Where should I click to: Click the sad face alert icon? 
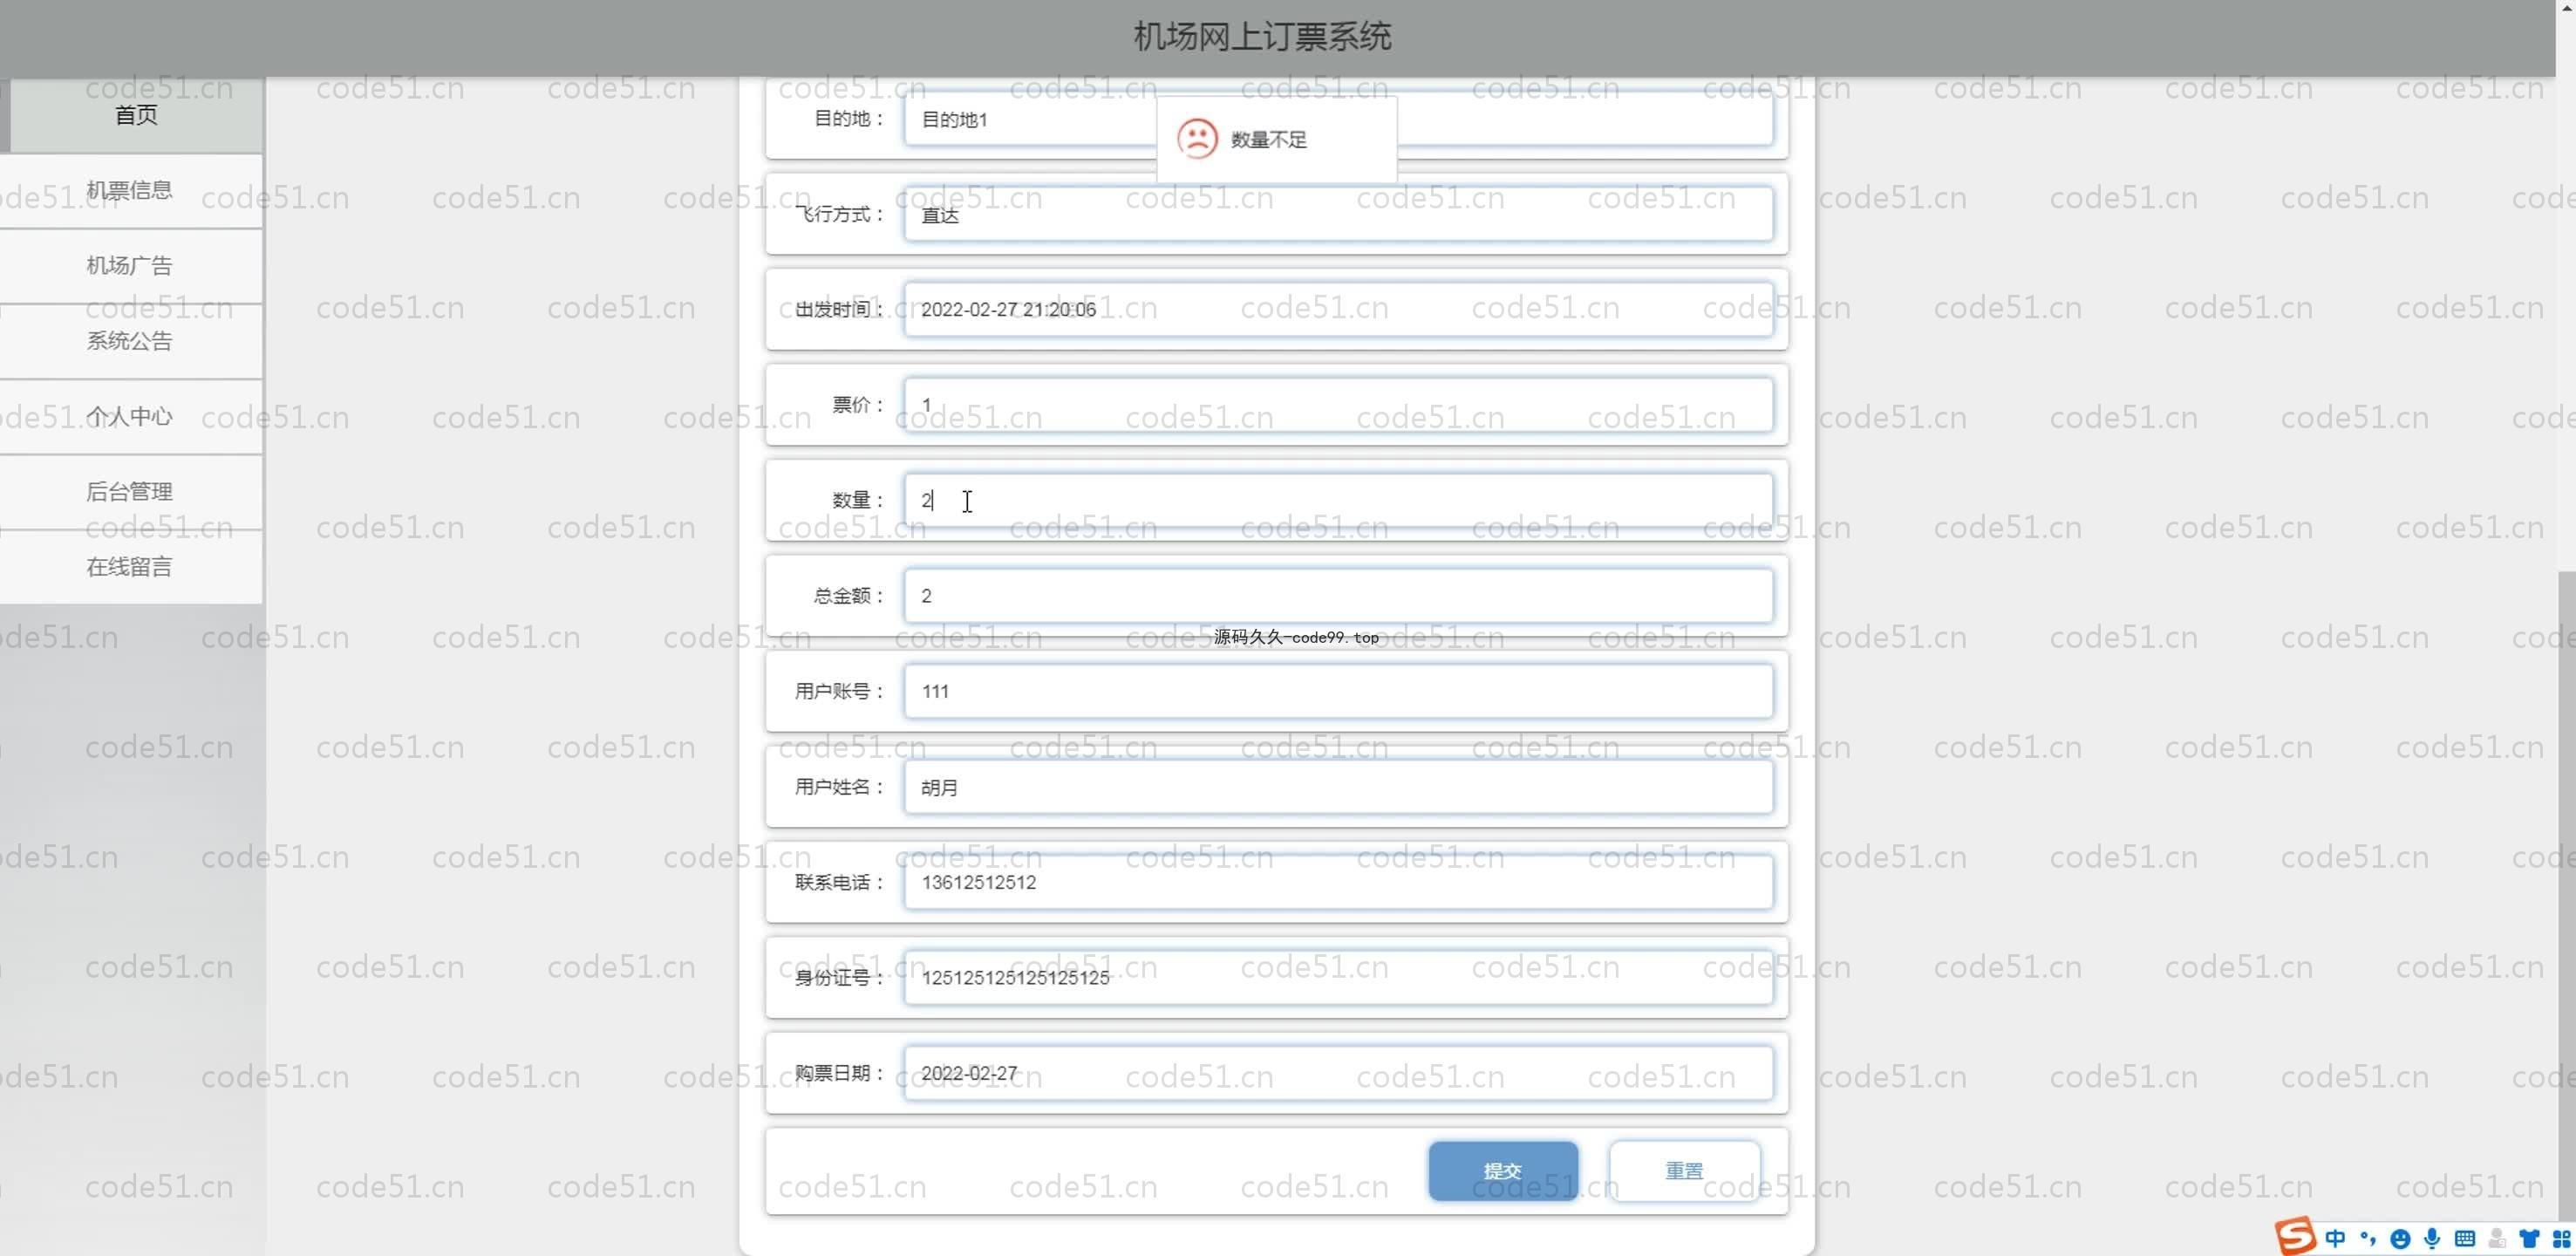tap(1197, 139)
